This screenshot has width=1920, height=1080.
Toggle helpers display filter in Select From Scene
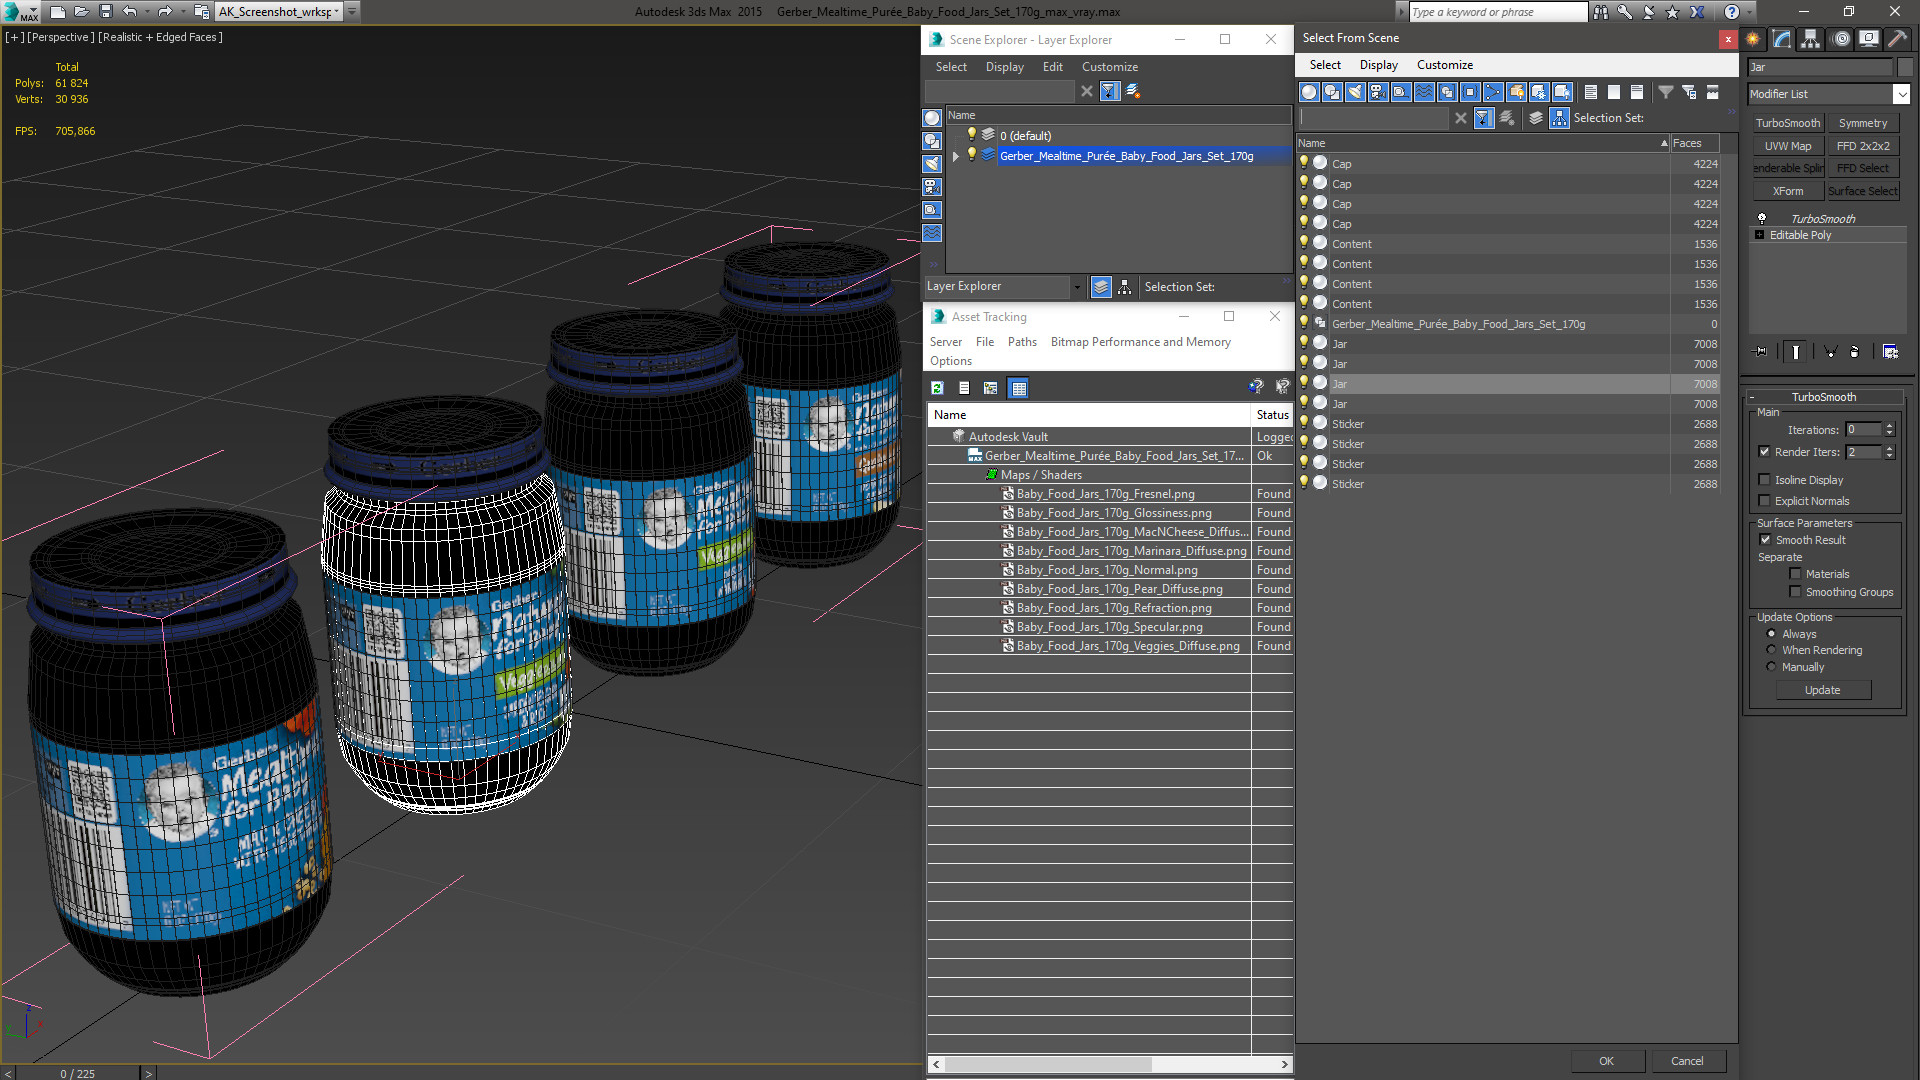click(1401, 92)
